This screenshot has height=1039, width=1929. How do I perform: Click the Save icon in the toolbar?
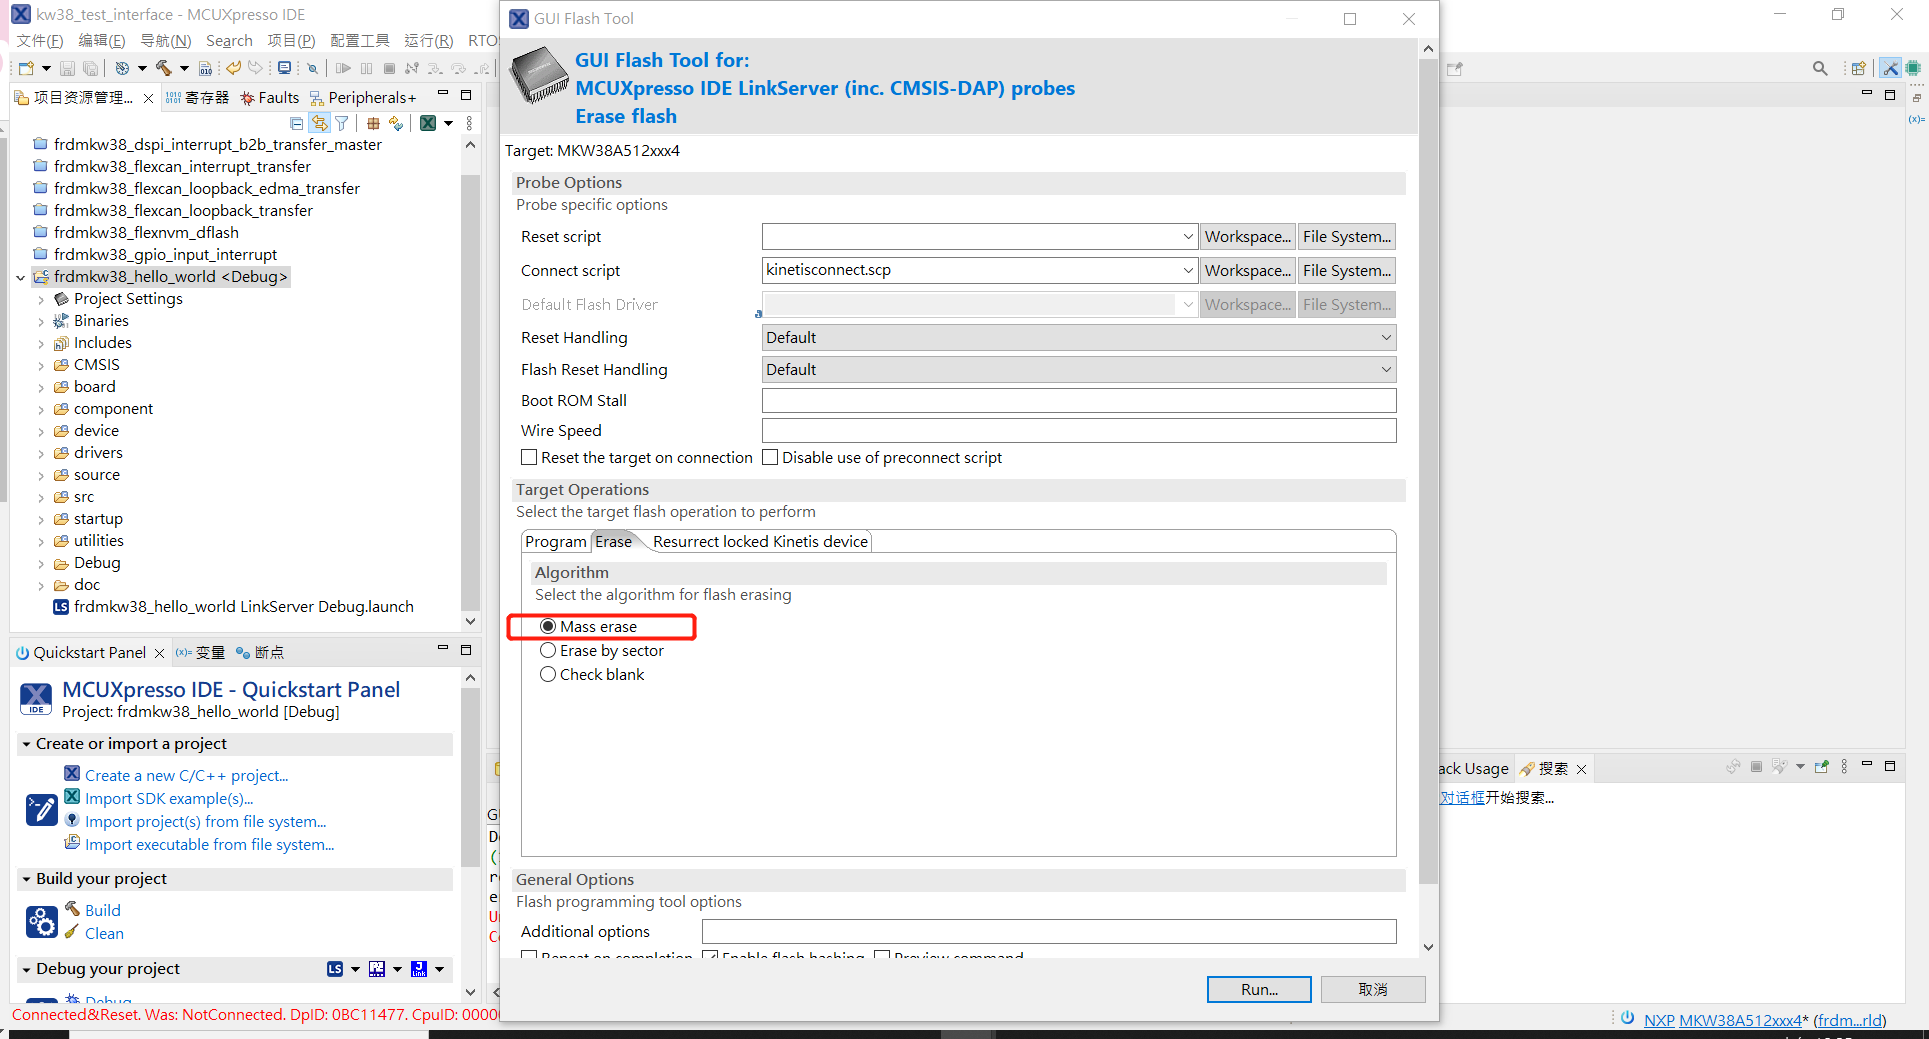[x=67, y=68]
